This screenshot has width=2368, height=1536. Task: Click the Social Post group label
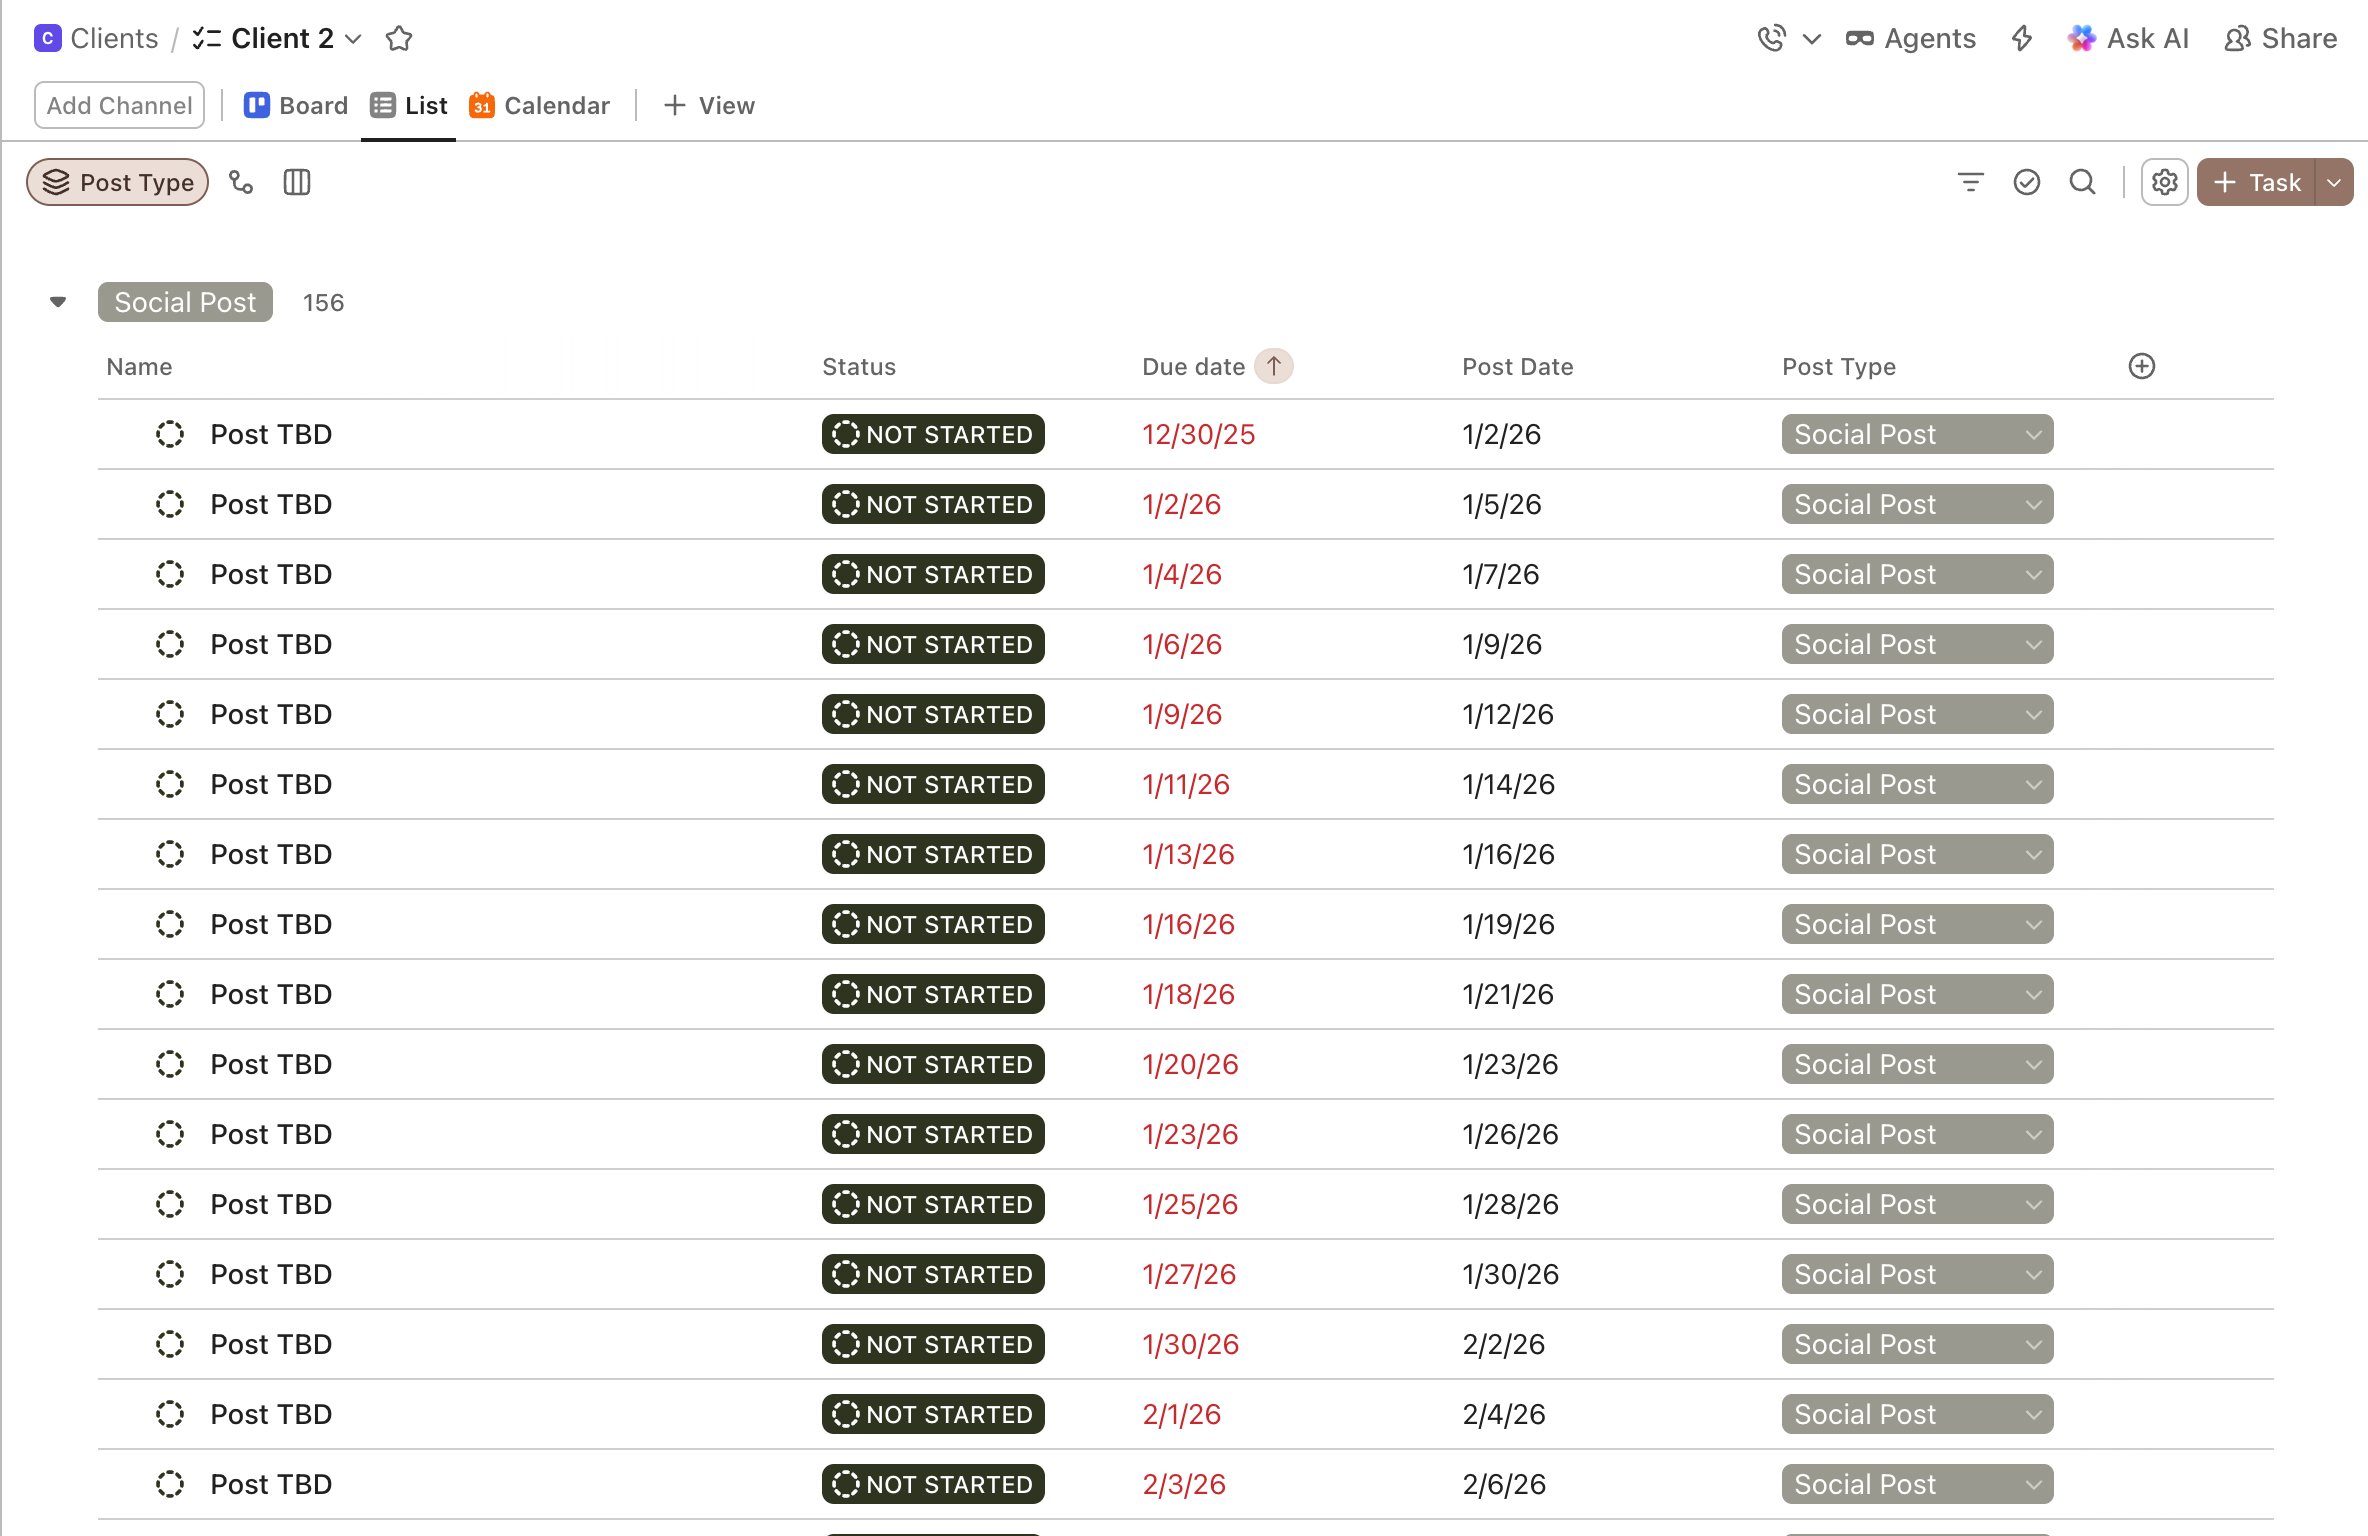pyautogui.click(x=185, y=302)
